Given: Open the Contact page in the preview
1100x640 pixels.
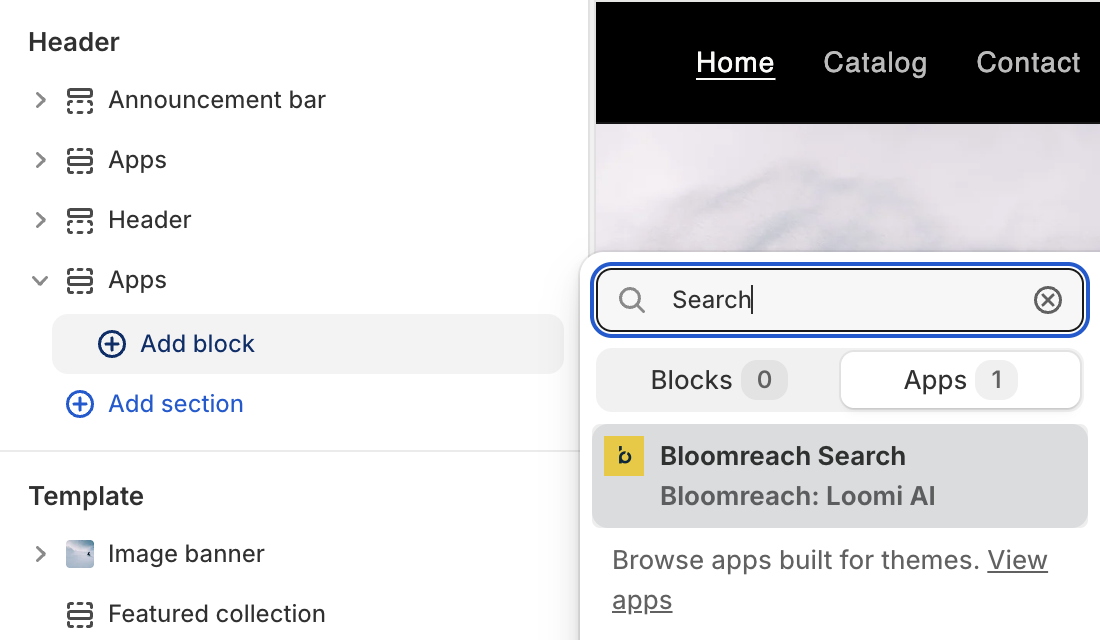Looking at the screenshot, I should point(1028,62).
